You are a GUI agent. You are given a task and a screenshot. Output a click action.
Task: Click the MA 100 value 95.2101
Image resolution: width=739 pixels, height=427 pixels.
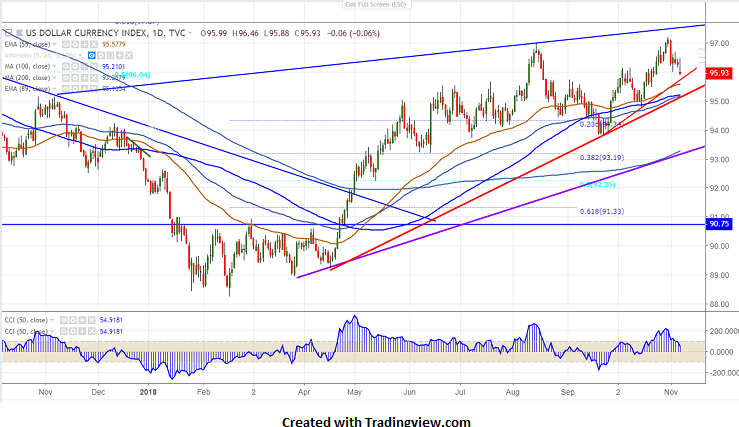[x=114, y=66]
